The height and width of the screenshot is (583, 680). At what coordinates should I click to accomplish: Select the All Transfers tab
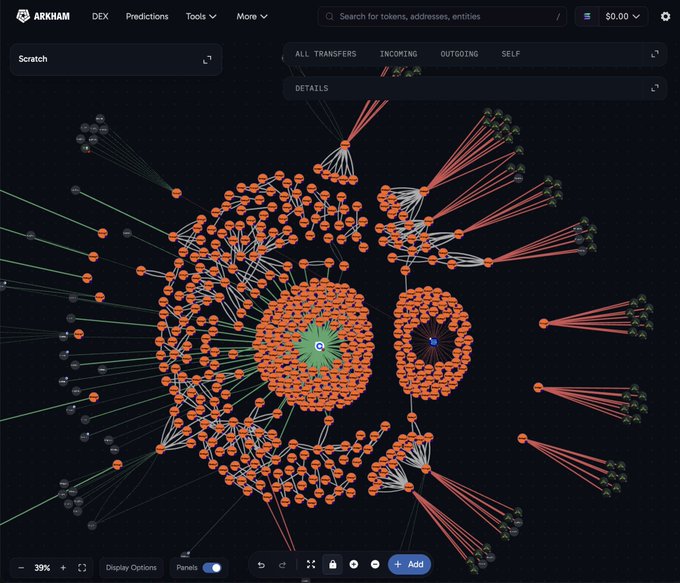326,54
